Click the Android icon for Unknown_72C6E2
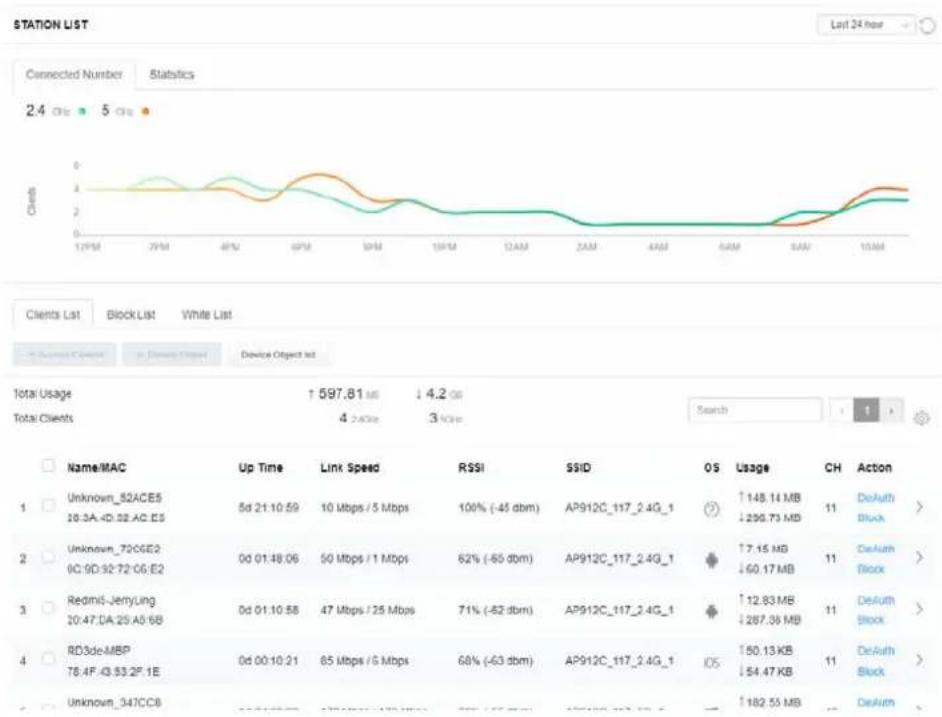Screen dimensions: 942x717 coord(711,560)
